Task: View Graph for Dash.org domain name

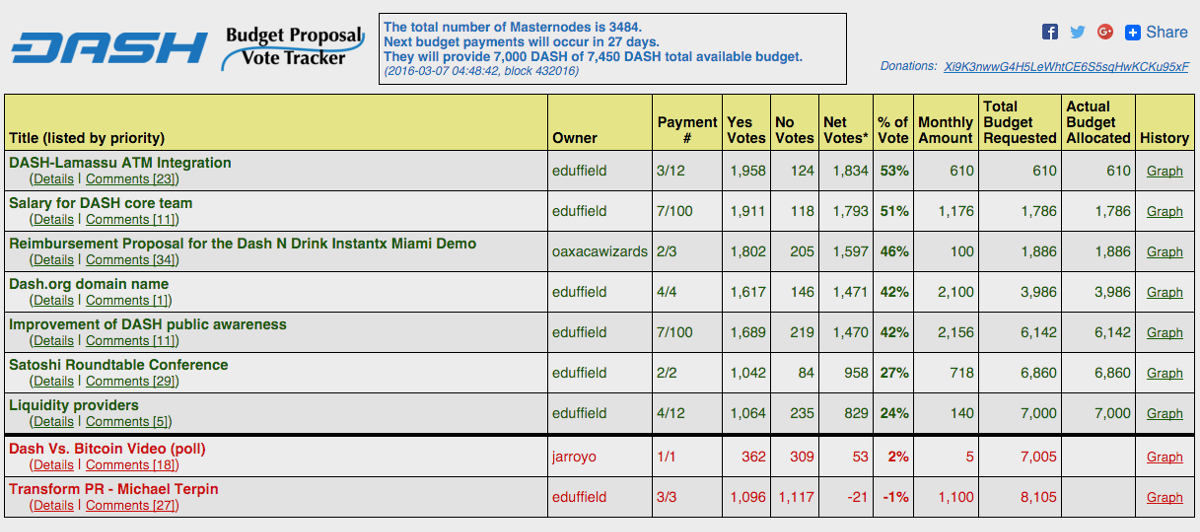Action: [1164, 292]
